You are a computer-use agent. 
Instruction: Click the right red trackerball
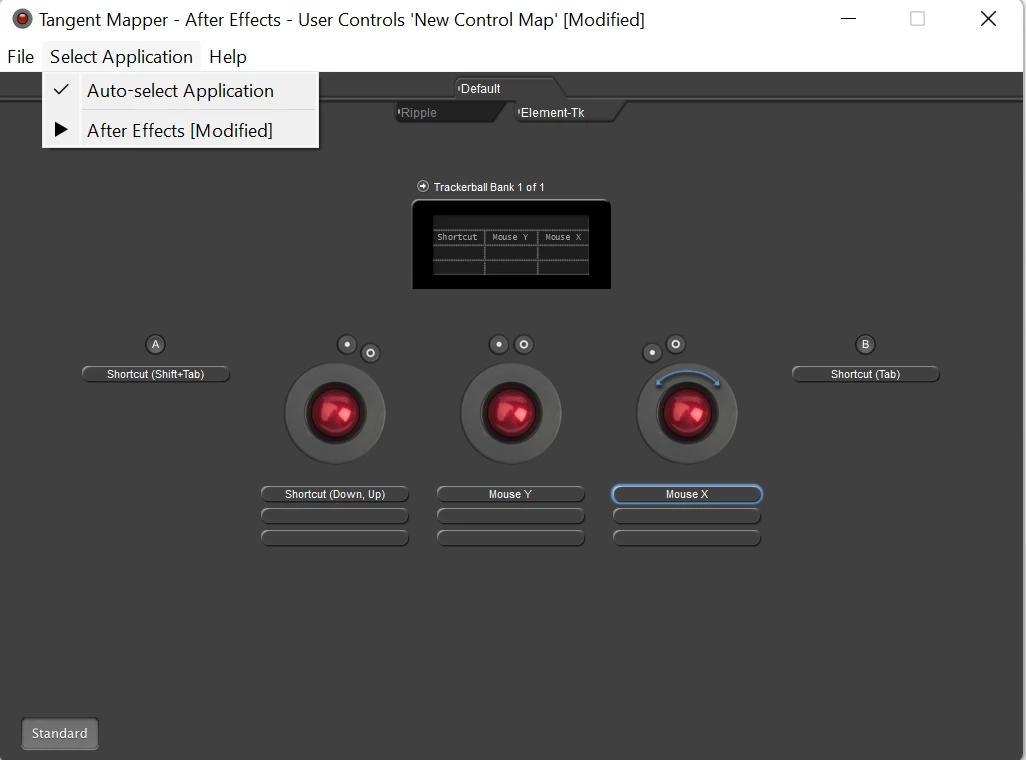(x=687, y=414)
